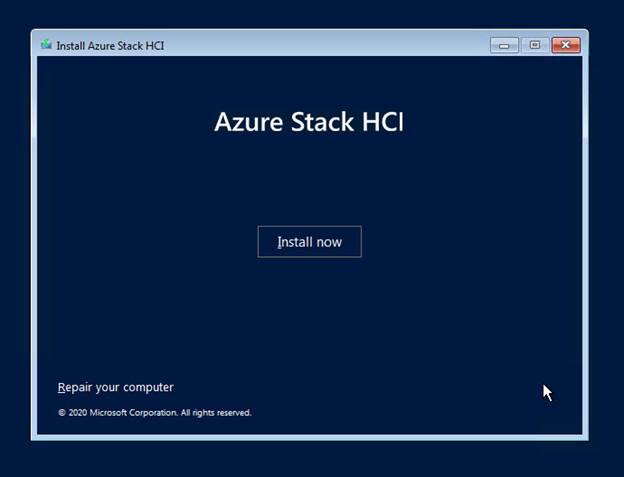The image size is (624, 477).
Task: Click the setup icon in title bar
Action: pos(46,45)
